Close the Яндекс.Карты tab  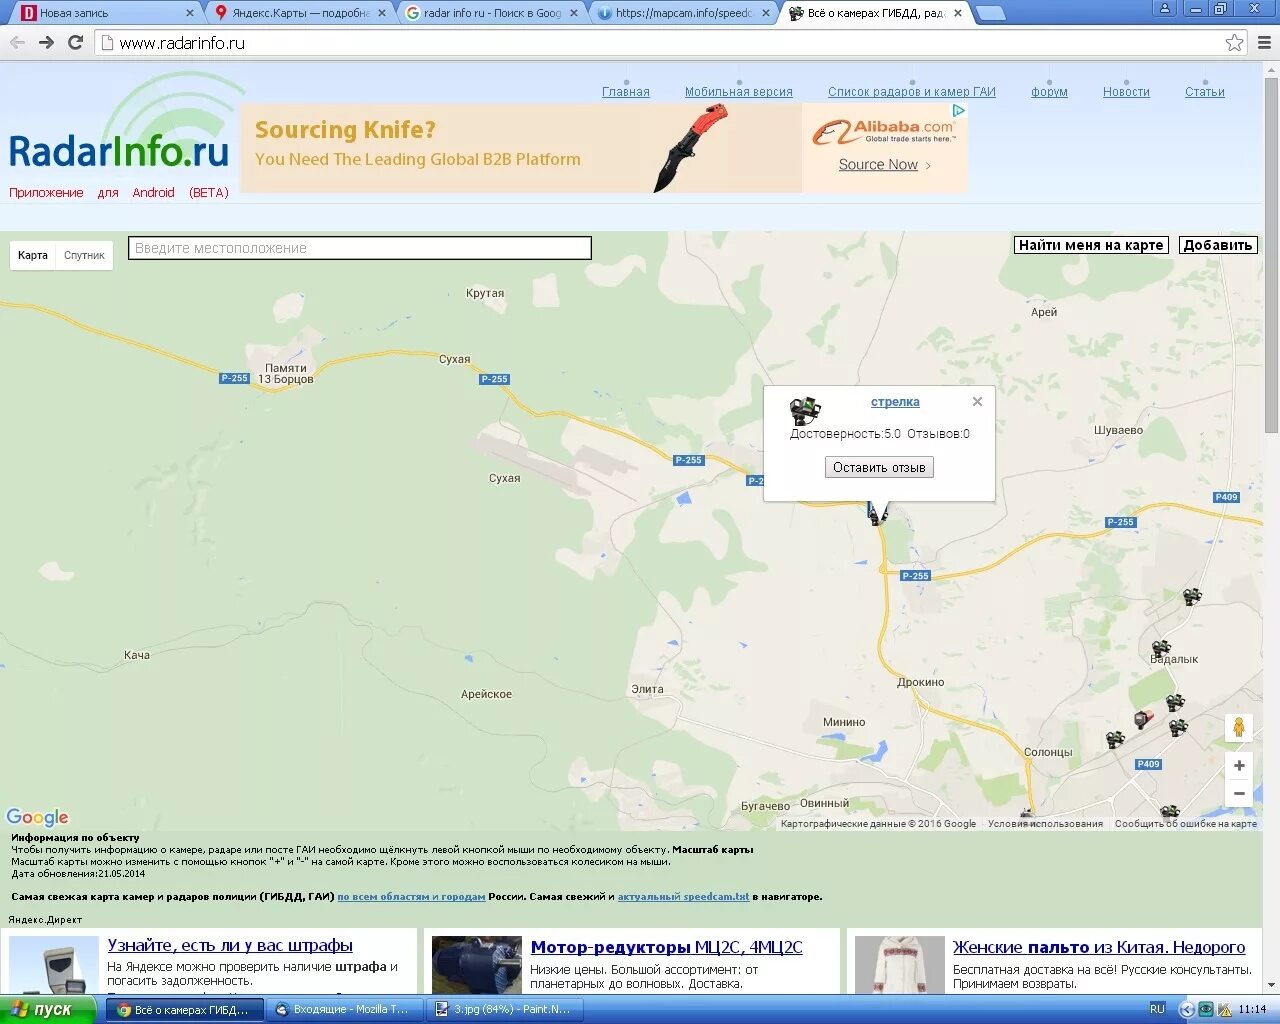tap(382, 13)
